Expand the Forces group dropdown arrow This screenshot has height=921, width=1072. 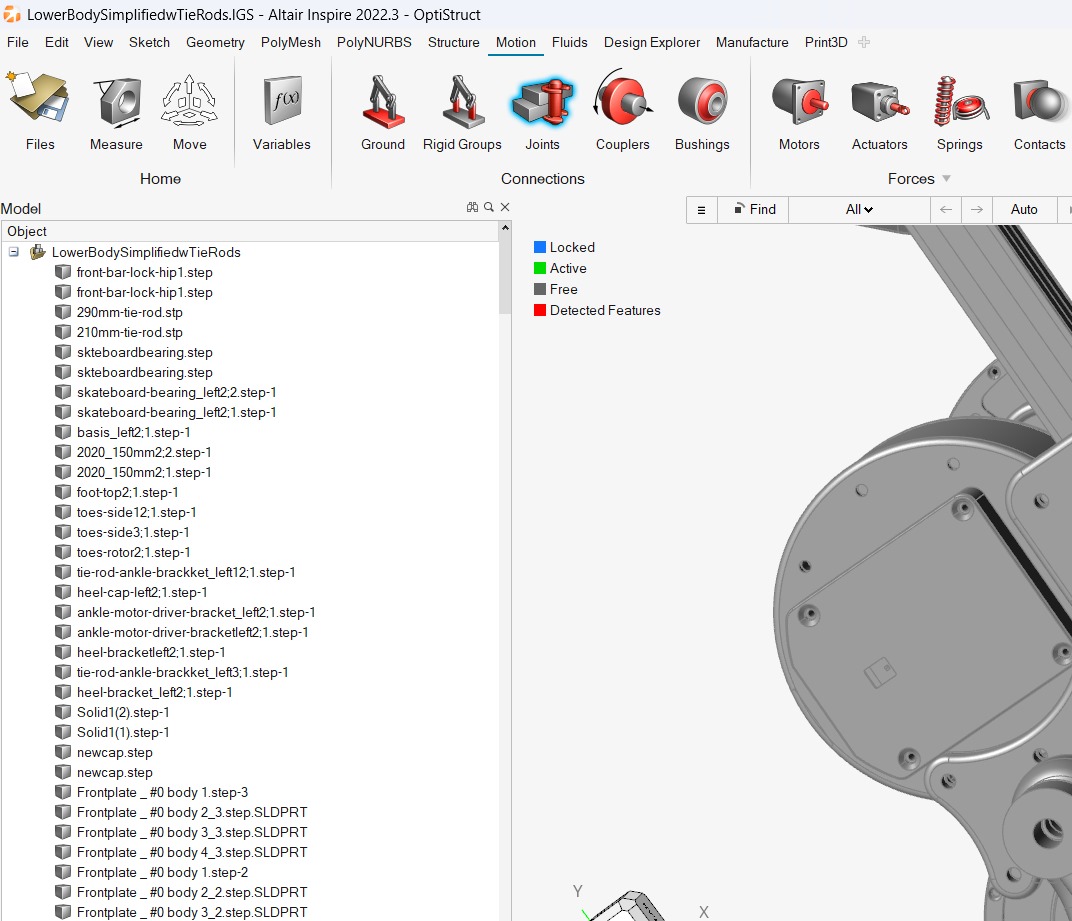(x=947, y=179)
